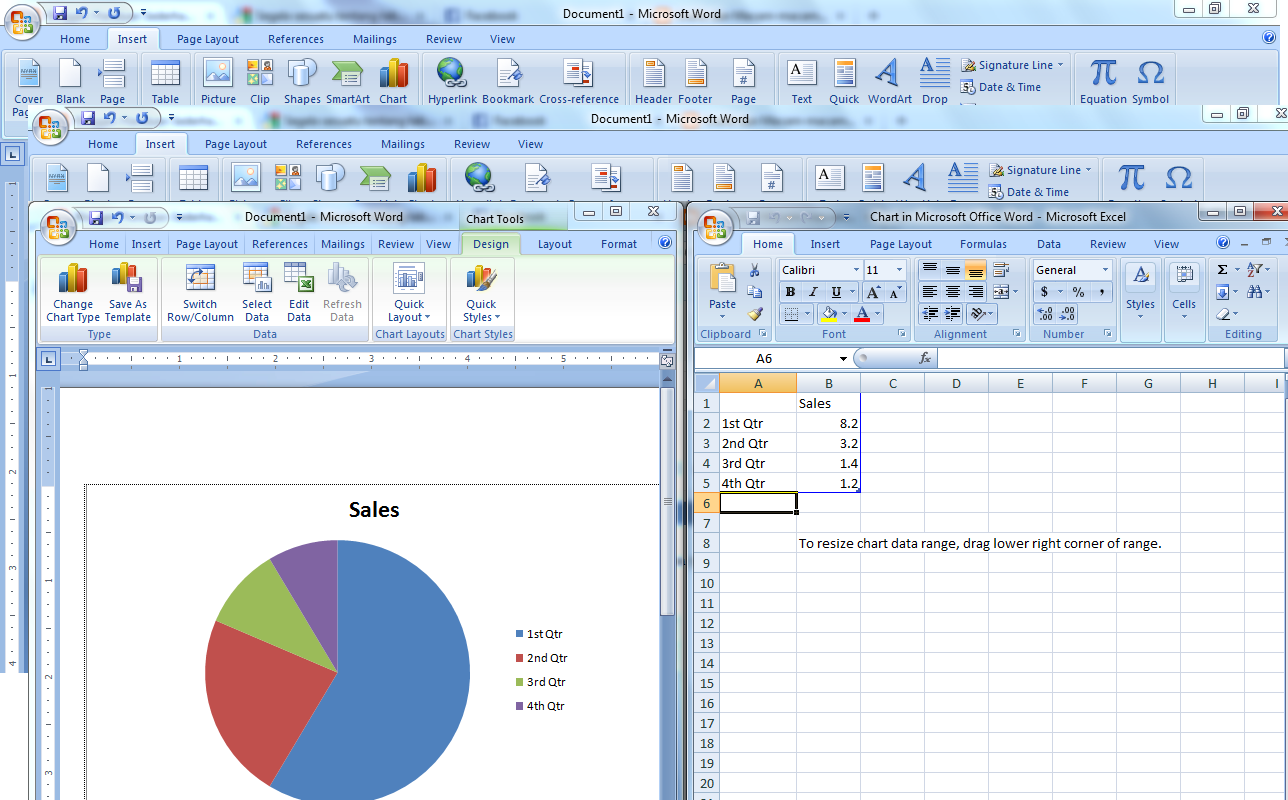Image resolution: width=1288 pixels, height=800 pixels.
Task: Select the Format Painter brush in Excel
Action: tap(755, 314)
